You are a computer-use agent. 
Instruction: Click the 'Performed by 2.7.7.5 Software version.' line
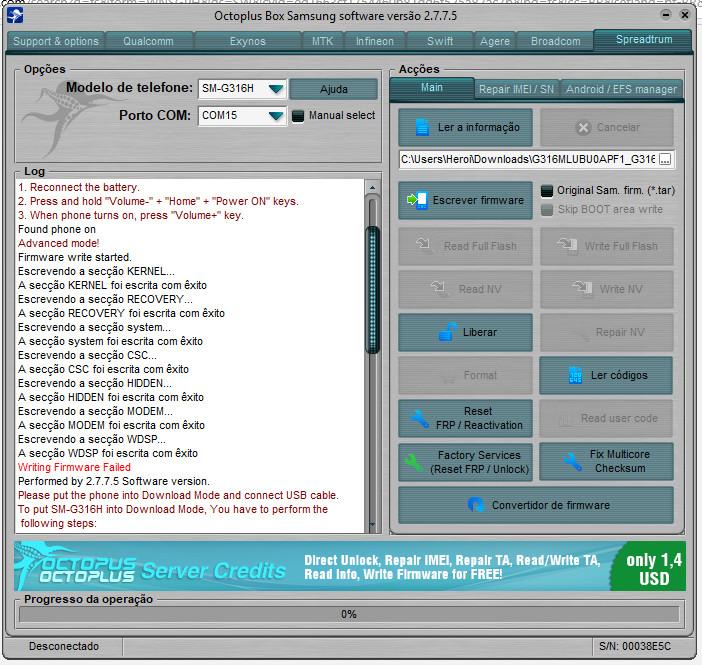tap(114, 481)
